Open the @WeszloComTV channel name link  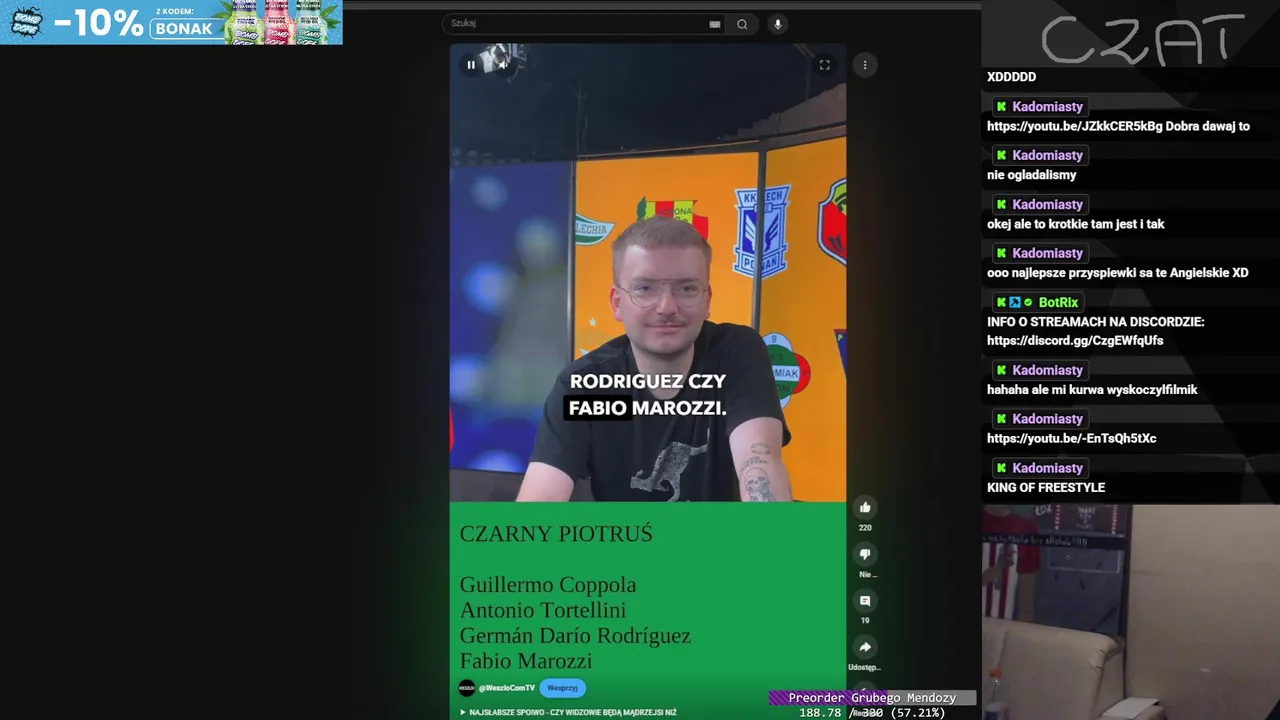tap(507, 688)
